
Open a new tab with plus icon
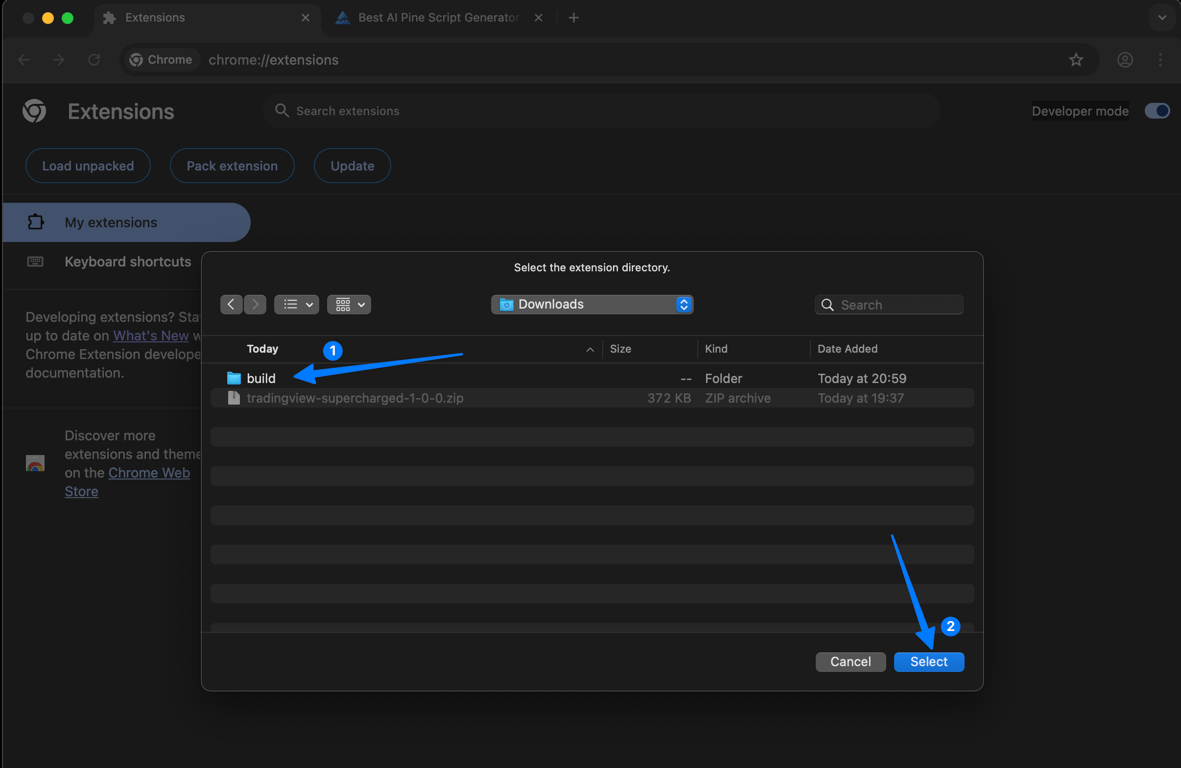(574, 17)
